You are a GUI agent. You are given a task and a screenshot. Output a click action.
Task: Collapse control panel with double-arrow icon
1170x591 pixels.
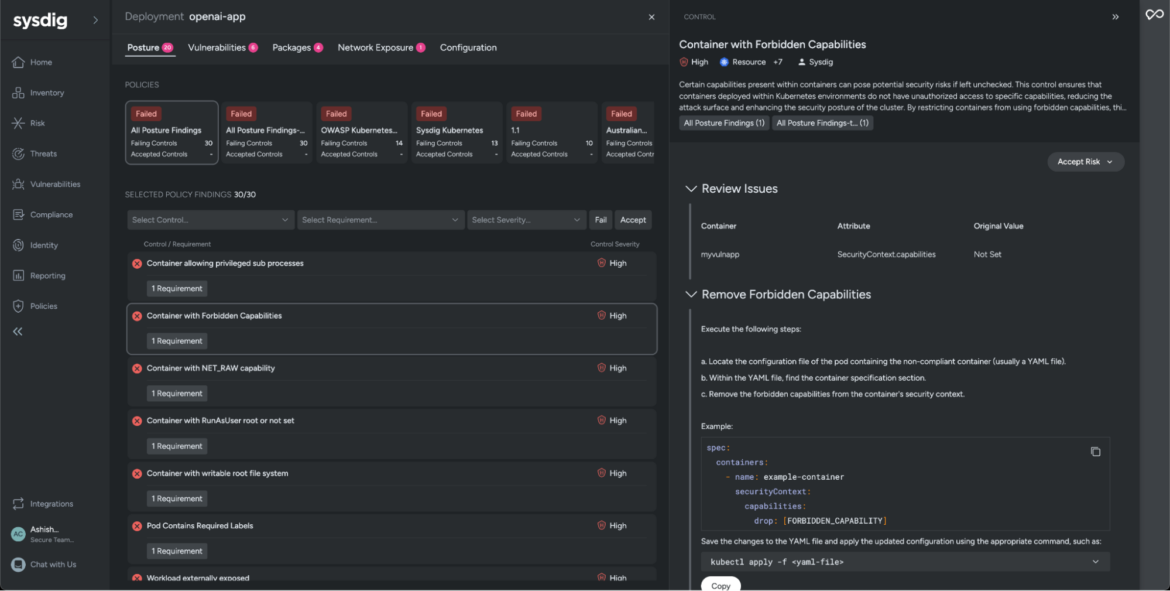(x=1116, y=16)
